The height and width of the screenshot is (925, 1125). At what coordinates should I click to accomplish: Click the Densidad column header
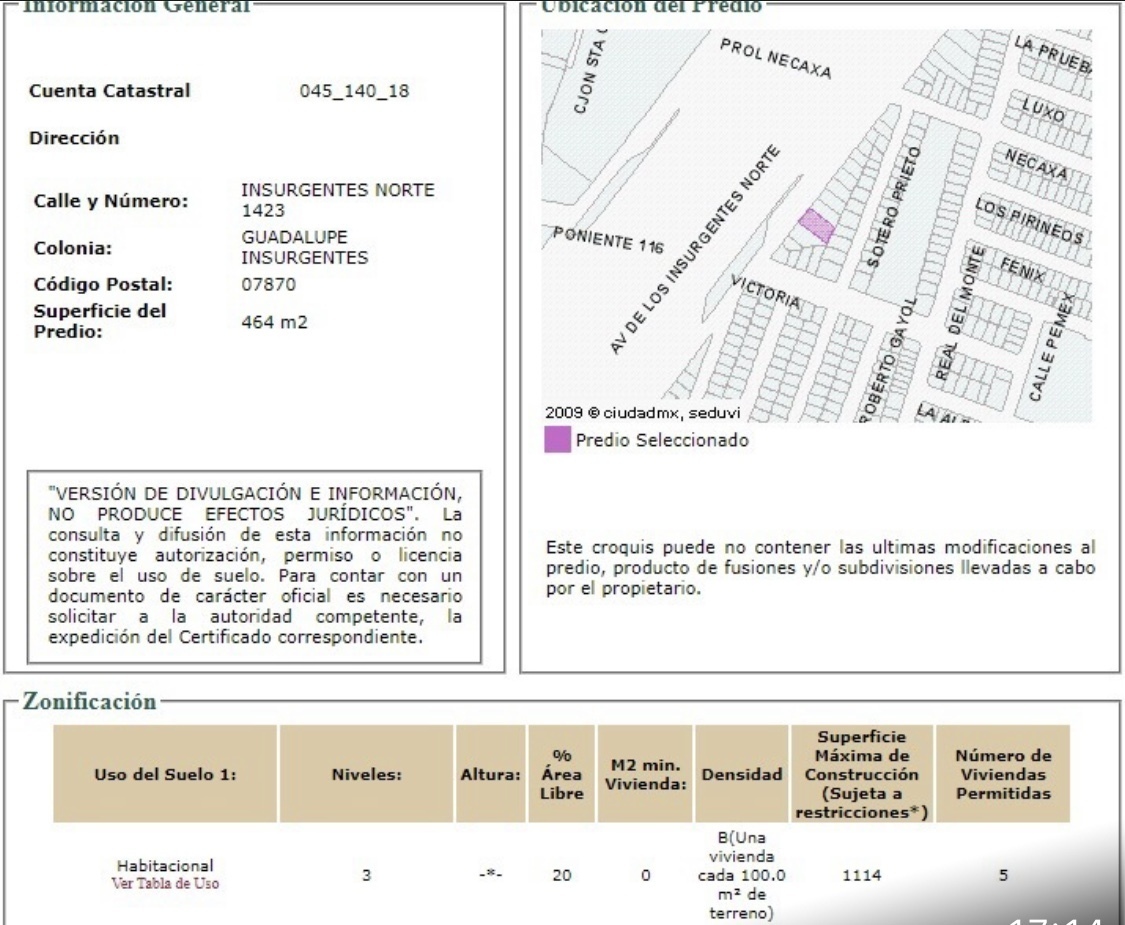click(742, 774)
